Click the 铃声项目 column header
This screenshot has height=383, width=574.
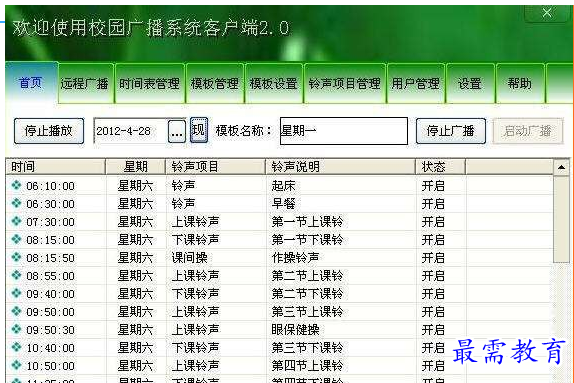point(215,167)
